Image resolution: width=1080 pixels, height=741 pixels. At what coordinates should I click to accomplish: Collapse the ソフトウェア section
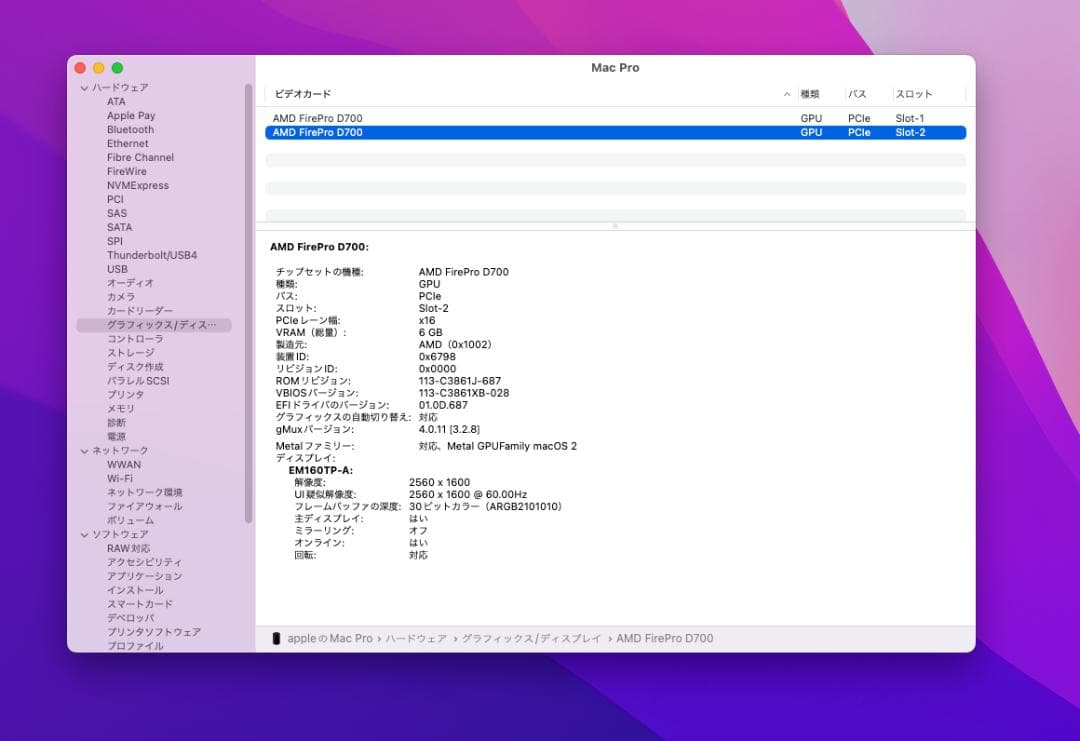85,534
